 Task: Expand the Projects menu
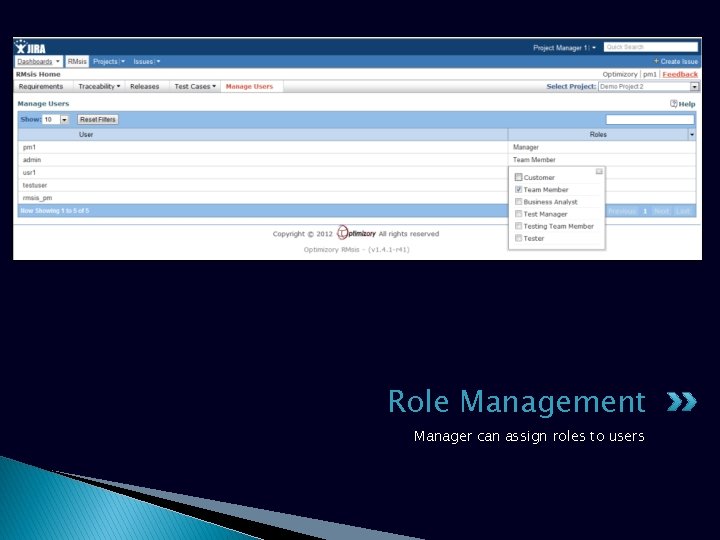click(x=108, y=62)
